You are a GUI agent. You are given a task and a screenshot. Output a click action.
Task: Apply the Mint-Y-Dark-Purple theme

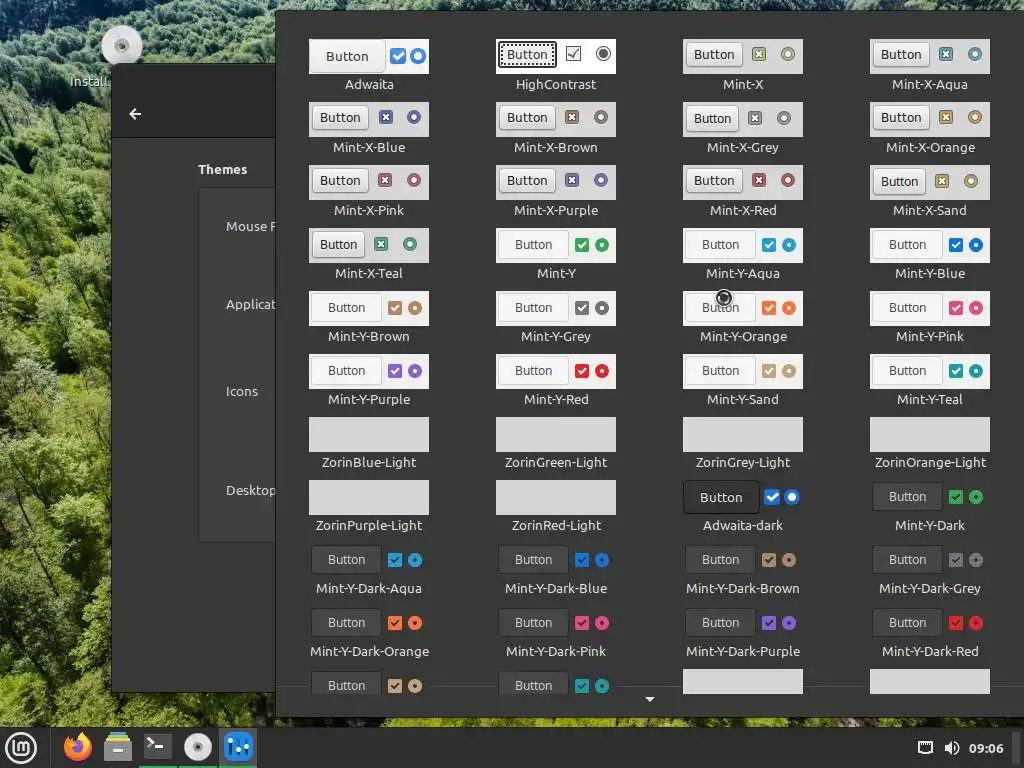(743, 633)
